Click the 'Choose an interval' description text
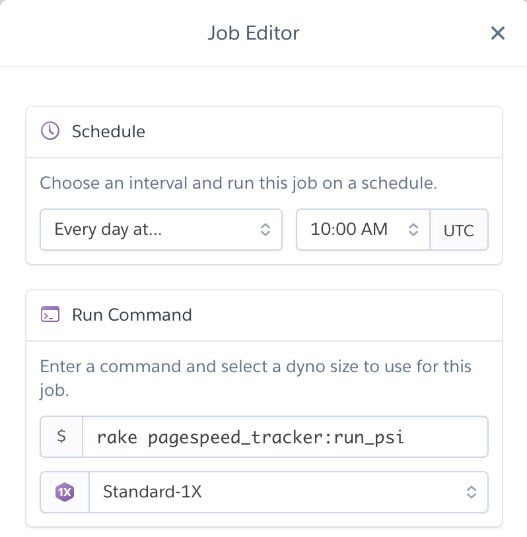Image resolution: width=527 pixels, height=537 pixels. pos(238,183)
